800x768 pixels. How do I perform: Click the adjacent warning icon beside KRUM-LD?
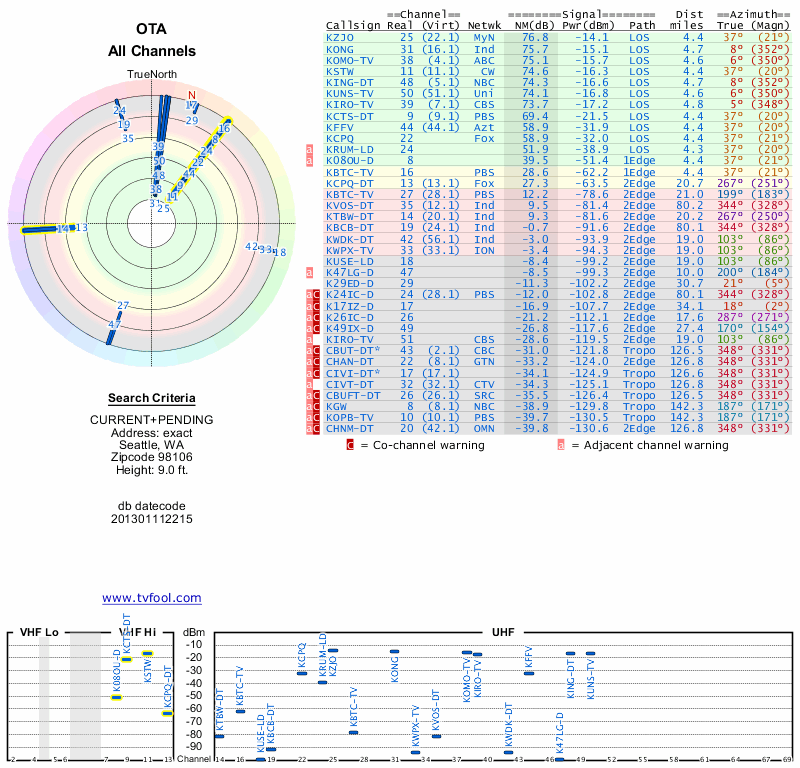309,150
